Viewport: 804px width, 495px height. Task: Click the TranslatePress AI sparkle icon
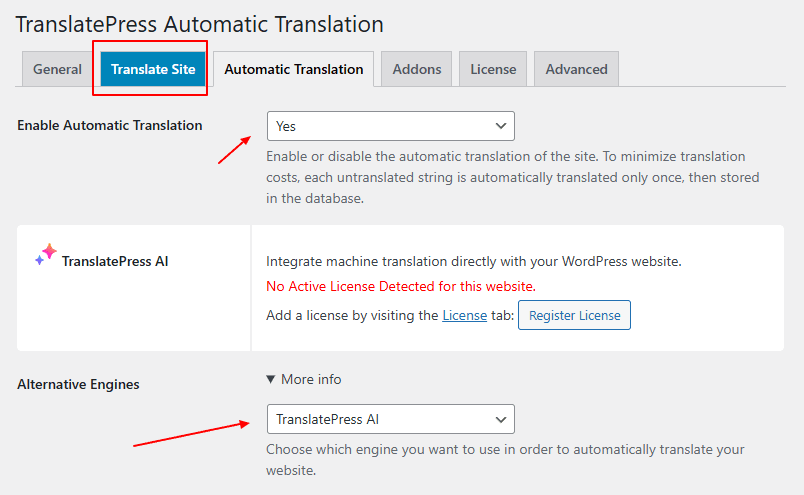[x=46, y=254]
